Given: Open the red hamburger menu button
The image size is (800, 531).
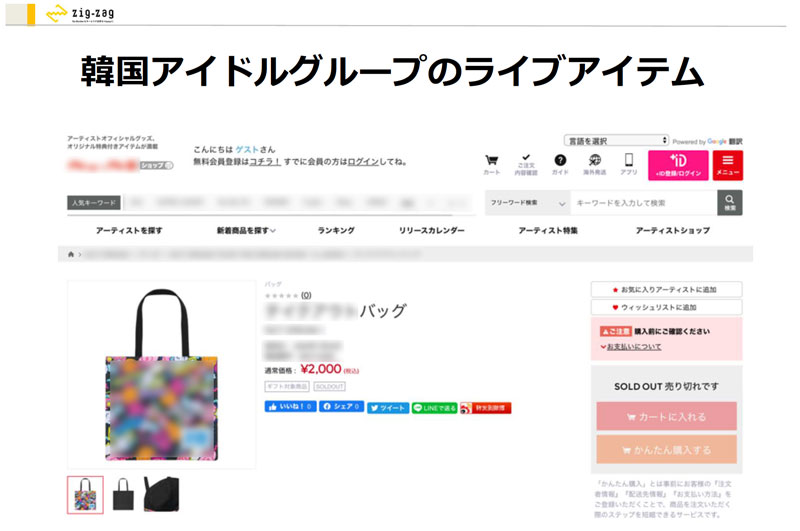Looking at the screenshot, I should point(728,165).
